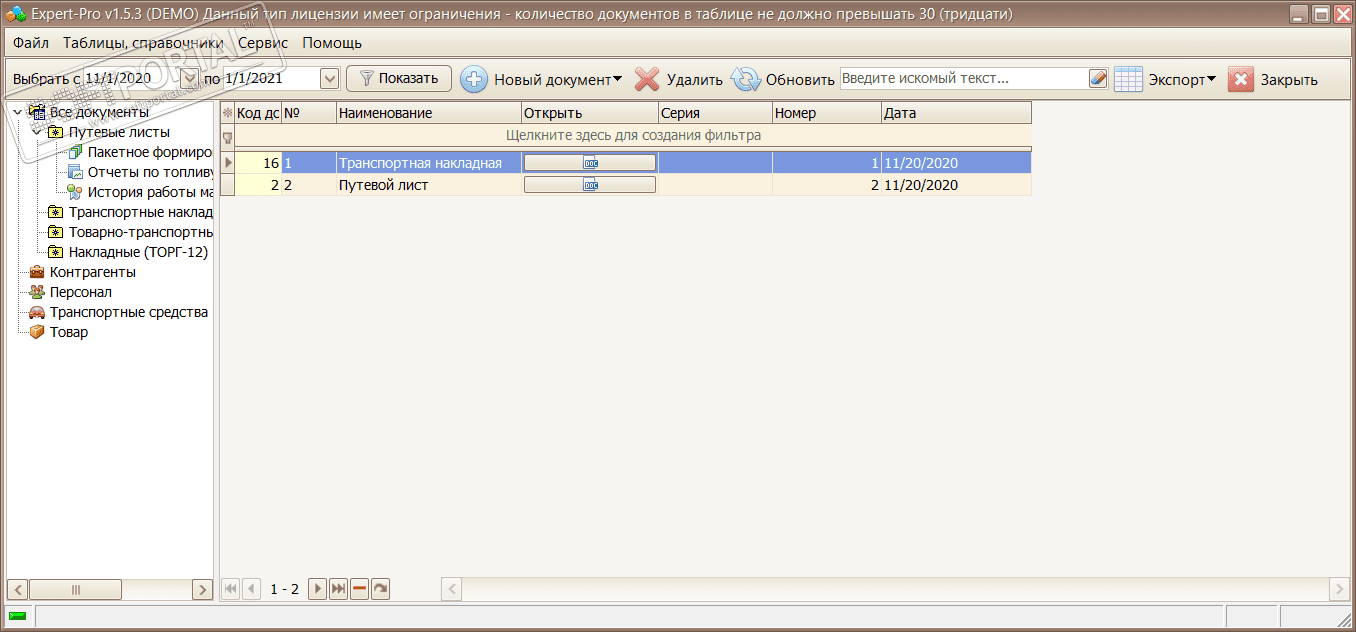This screenshot has width=1356, height=632.
Task: Click the pencil icon beside the search field
Action: 1098,79
